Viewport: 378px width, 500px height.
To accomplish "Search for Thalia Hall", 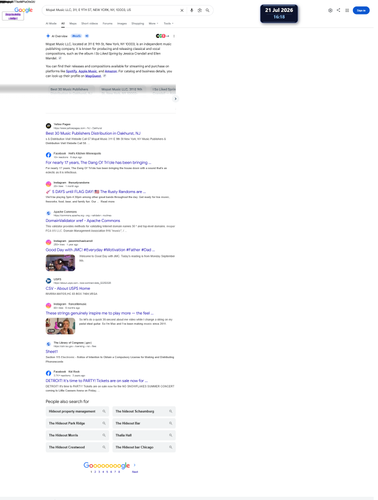I will pos(144,435).
